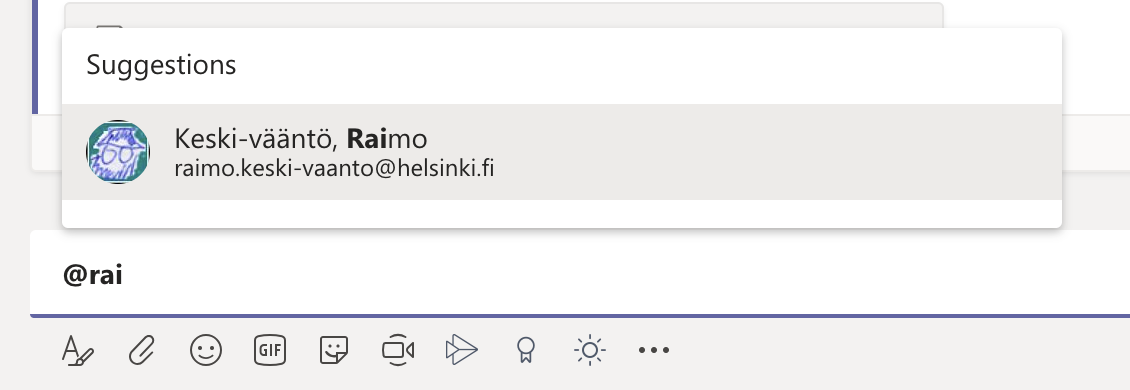Click the Suggestions header label
The image size is (1130, 390).
click(161, 65)
